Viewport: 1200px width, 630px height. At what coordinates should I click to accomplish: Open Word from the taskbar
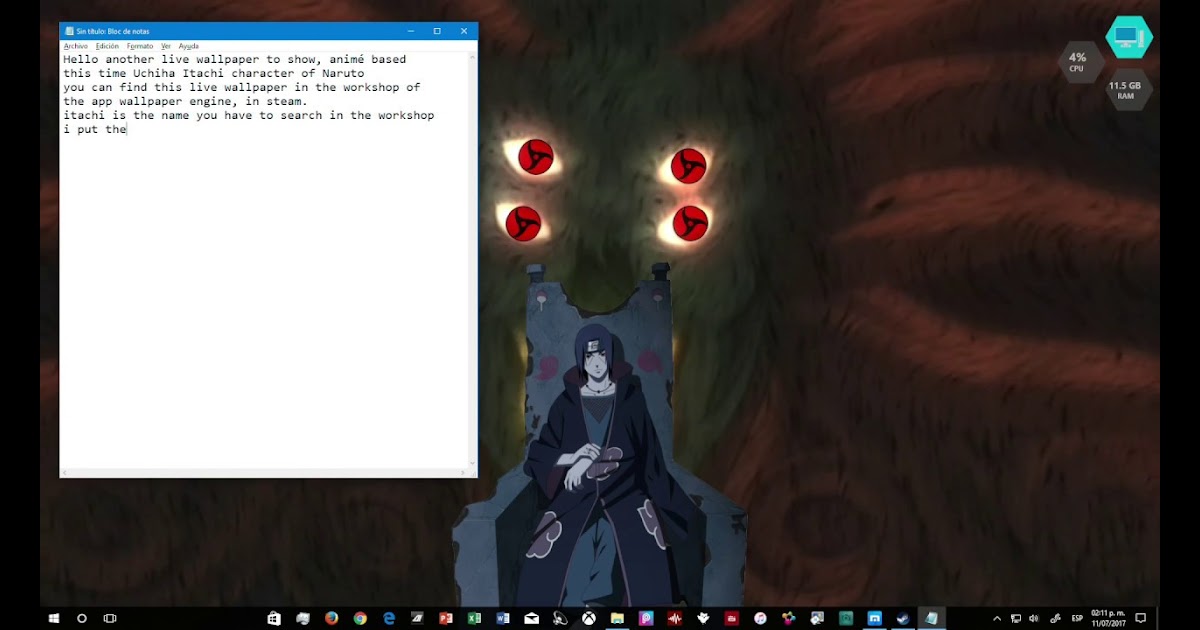[x=503, y=619]
